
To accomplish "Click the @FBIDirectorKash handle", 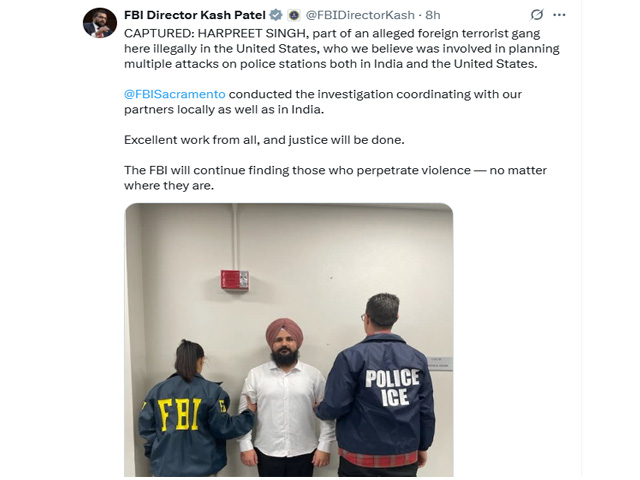I will [x=360, y=15].
